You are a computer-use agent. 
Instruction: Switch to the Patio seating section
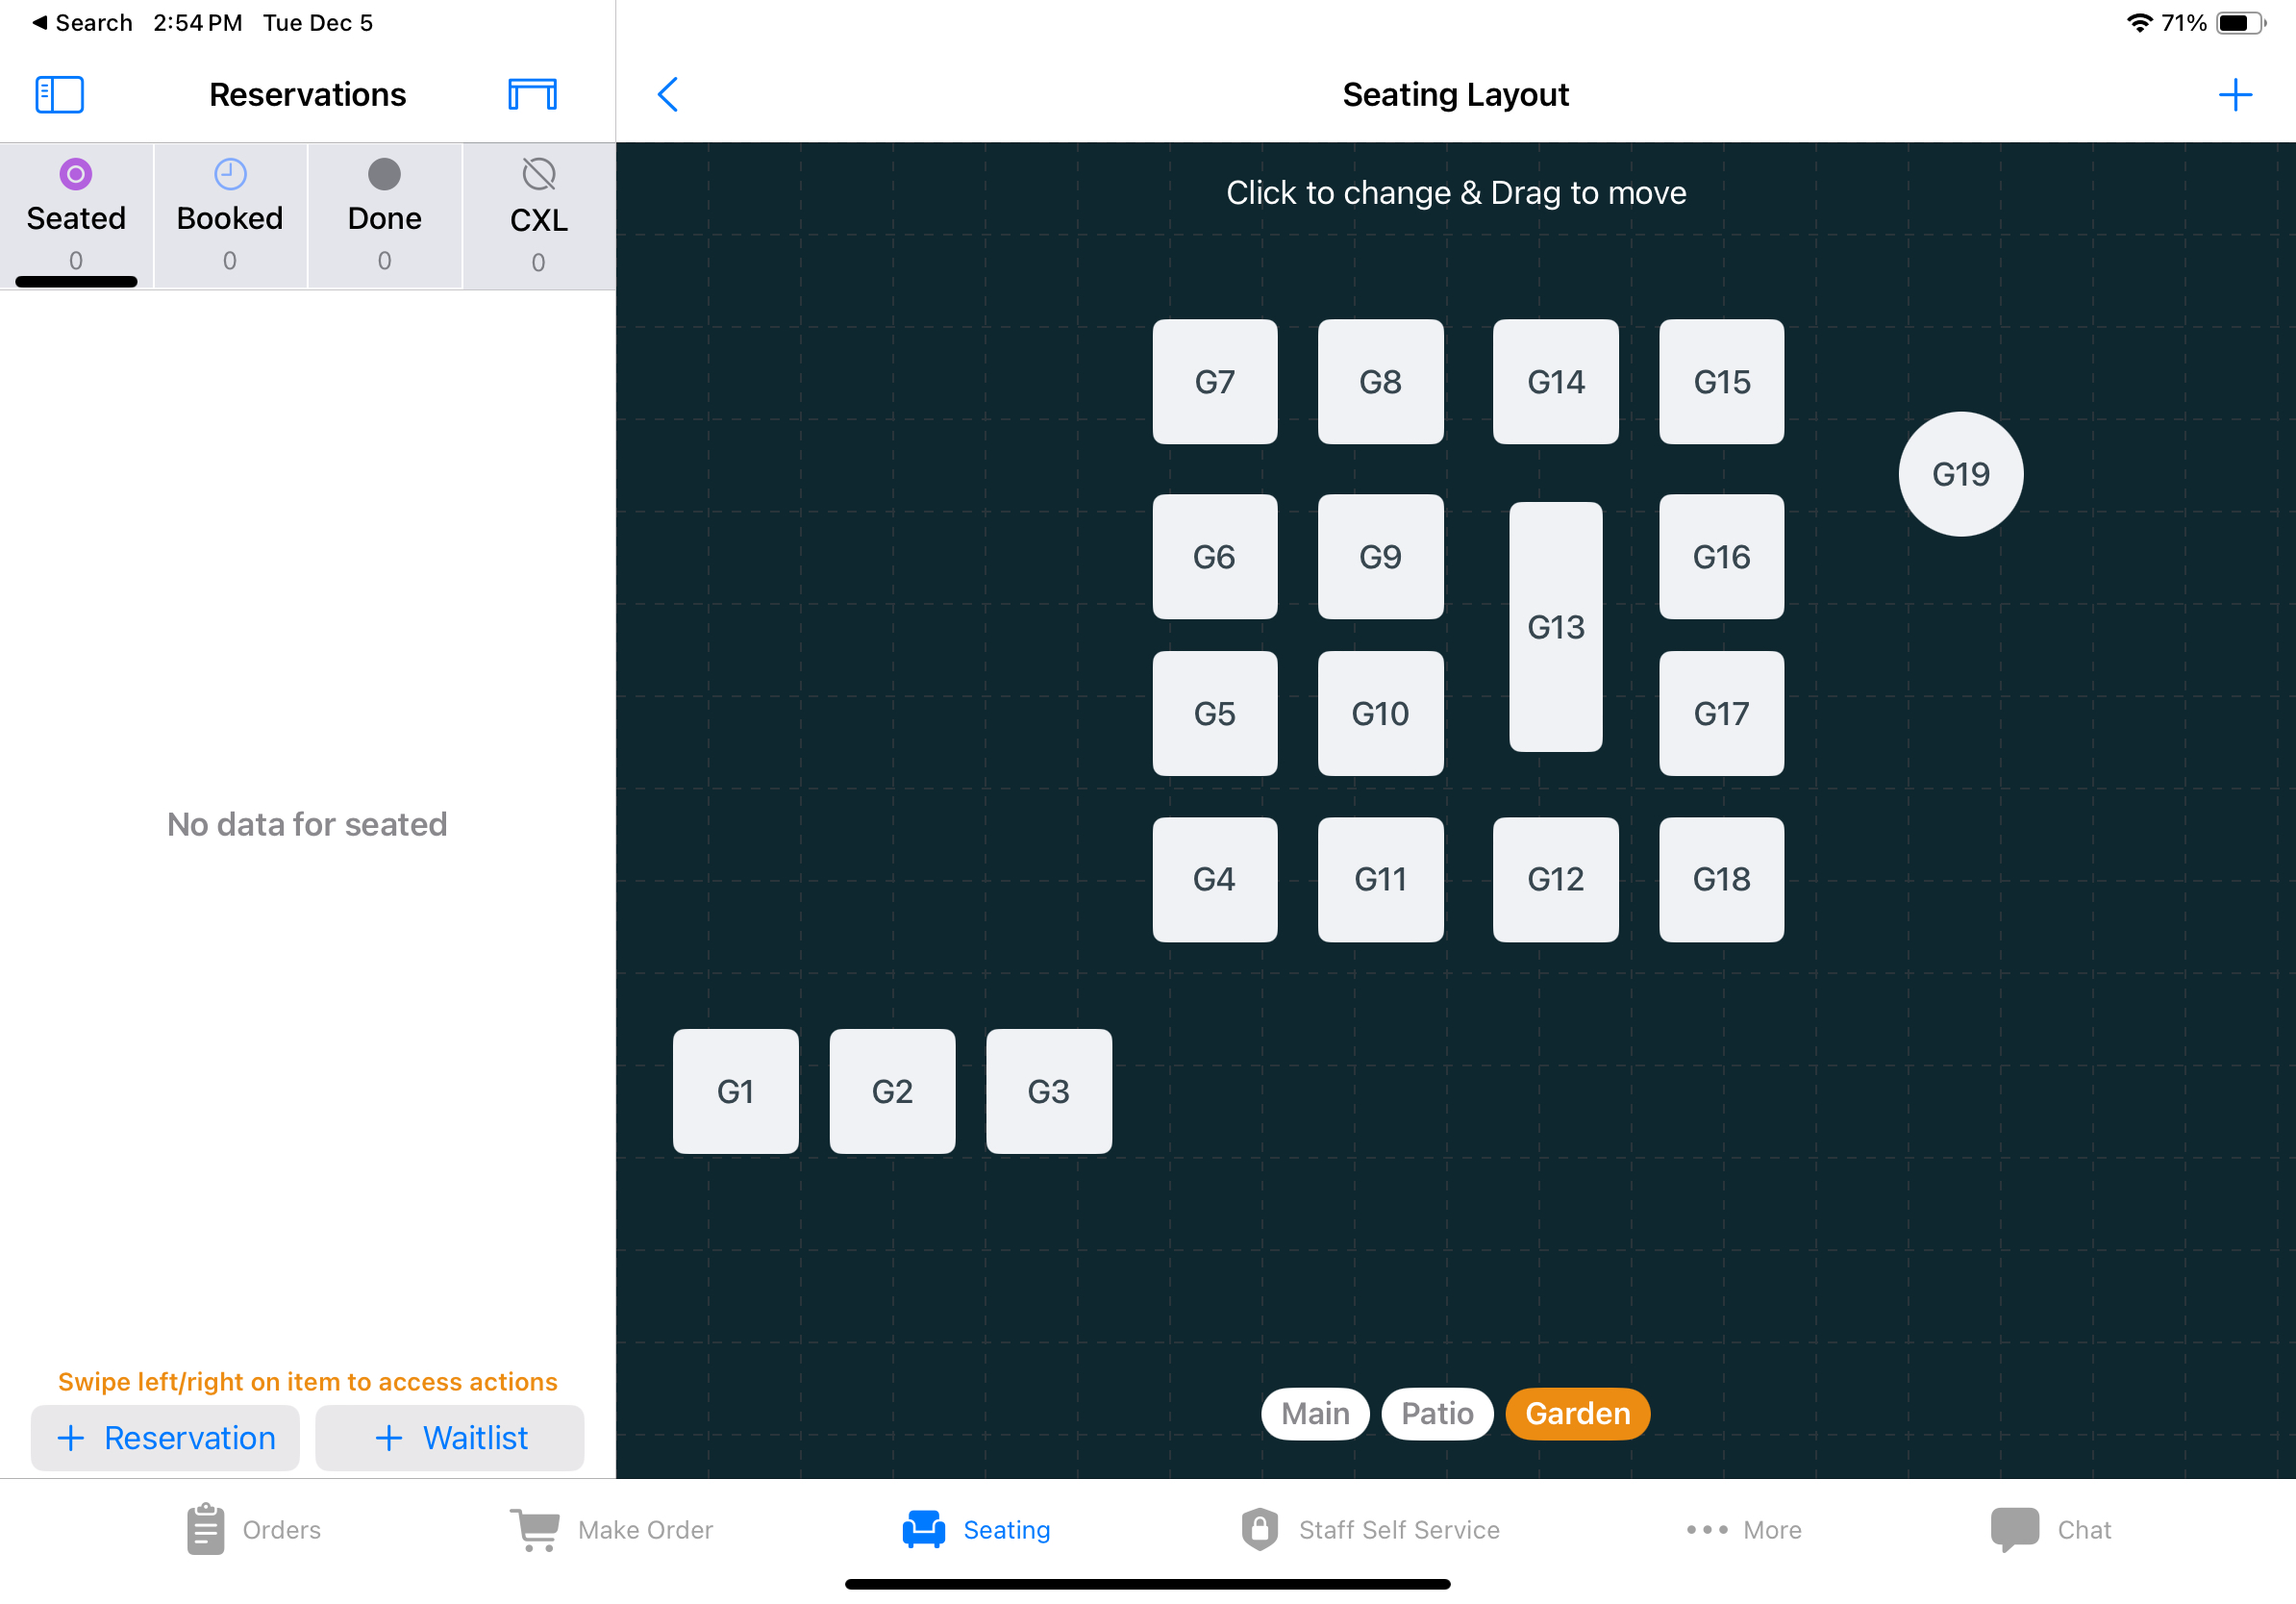tap(1435, 1414)
